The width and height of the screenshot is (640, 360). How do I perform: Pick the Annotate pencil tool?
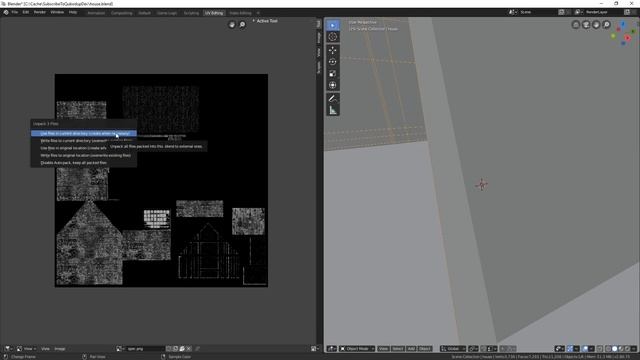pos(333,99)
